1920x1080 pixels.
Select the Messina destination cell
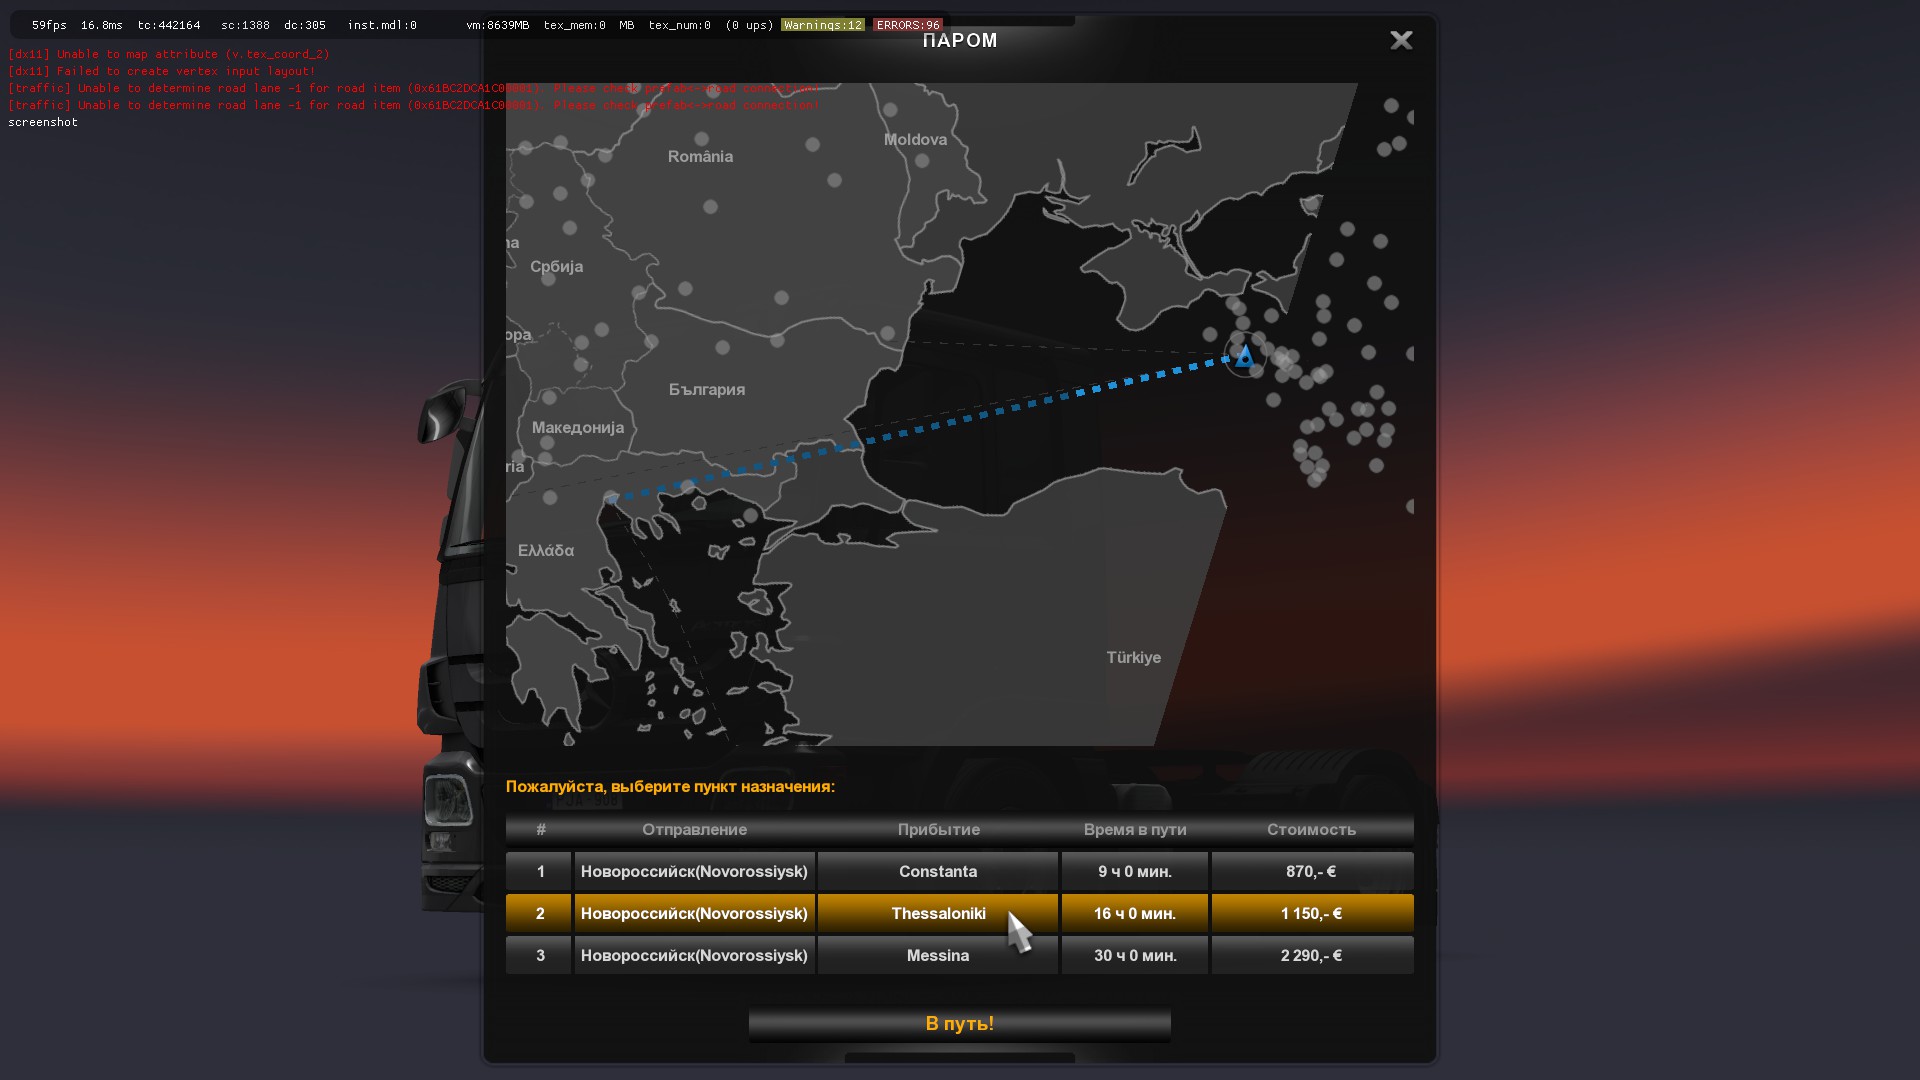click(x=938, y=955)
